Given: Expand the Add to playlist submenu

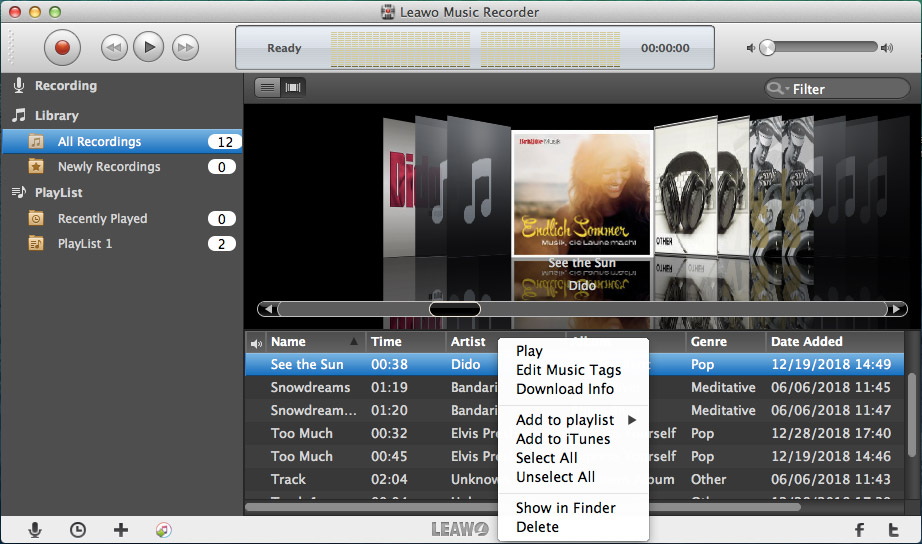Looking at the screenshot, I should (x=573, y=420).
